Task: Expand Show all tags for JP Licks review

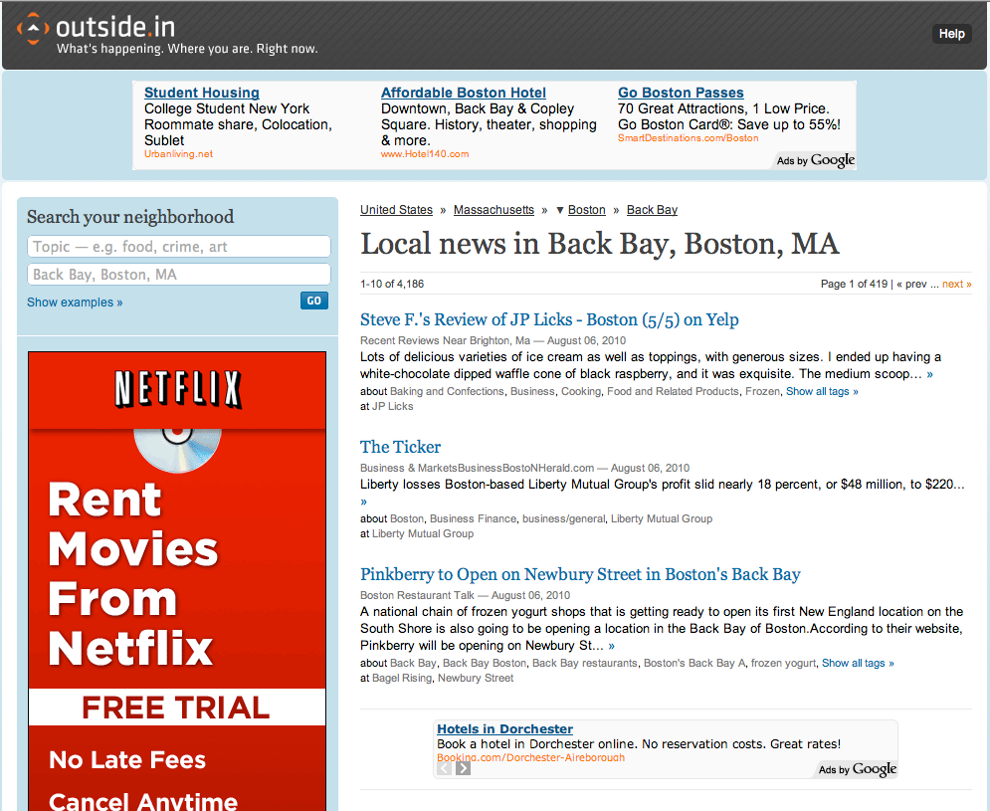Action: pos(821,391)
